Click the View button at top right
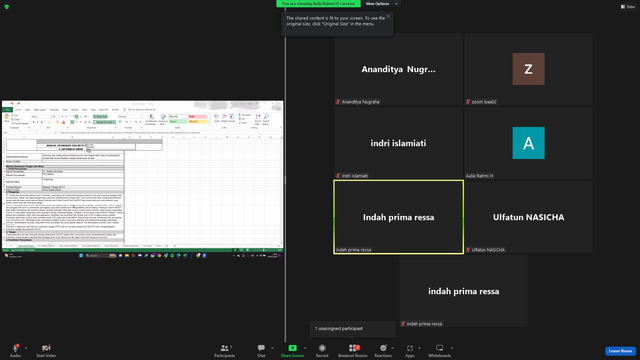Viewport: 640px width, 360px height. coord(628,7)
